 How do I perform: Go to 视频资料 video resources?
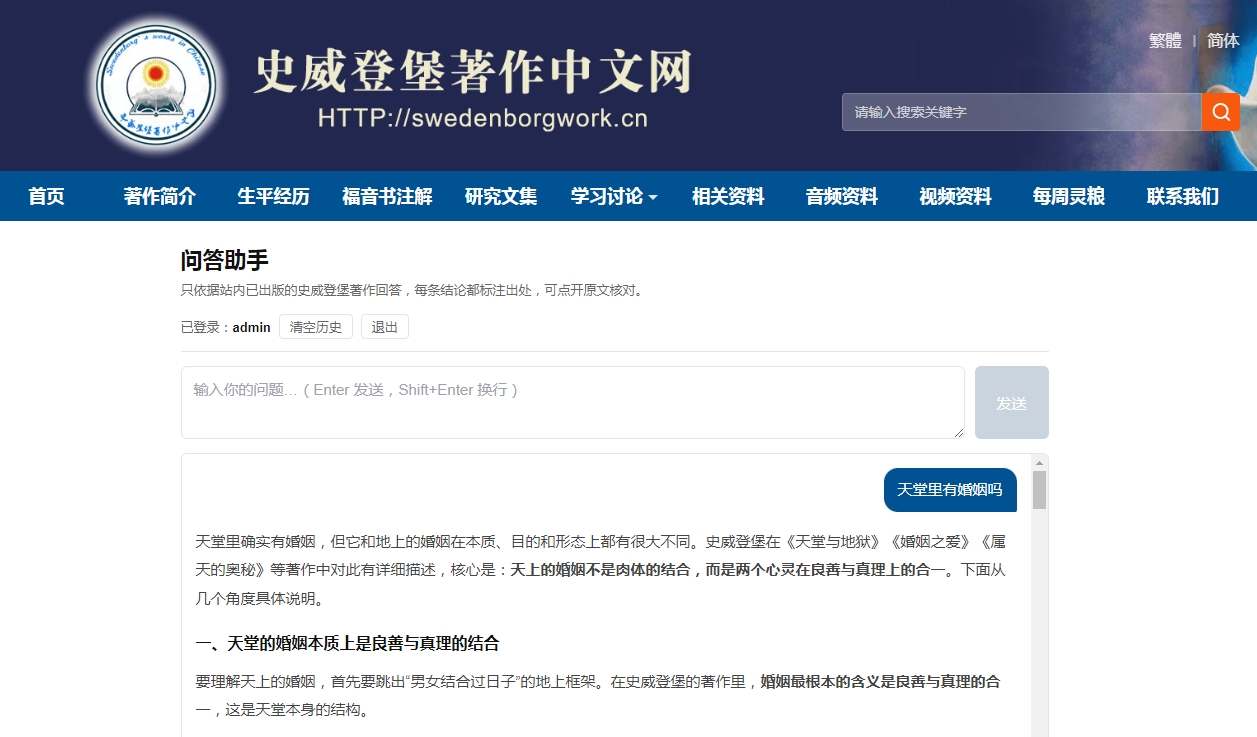pyautogui.click(x=955, y=196)
